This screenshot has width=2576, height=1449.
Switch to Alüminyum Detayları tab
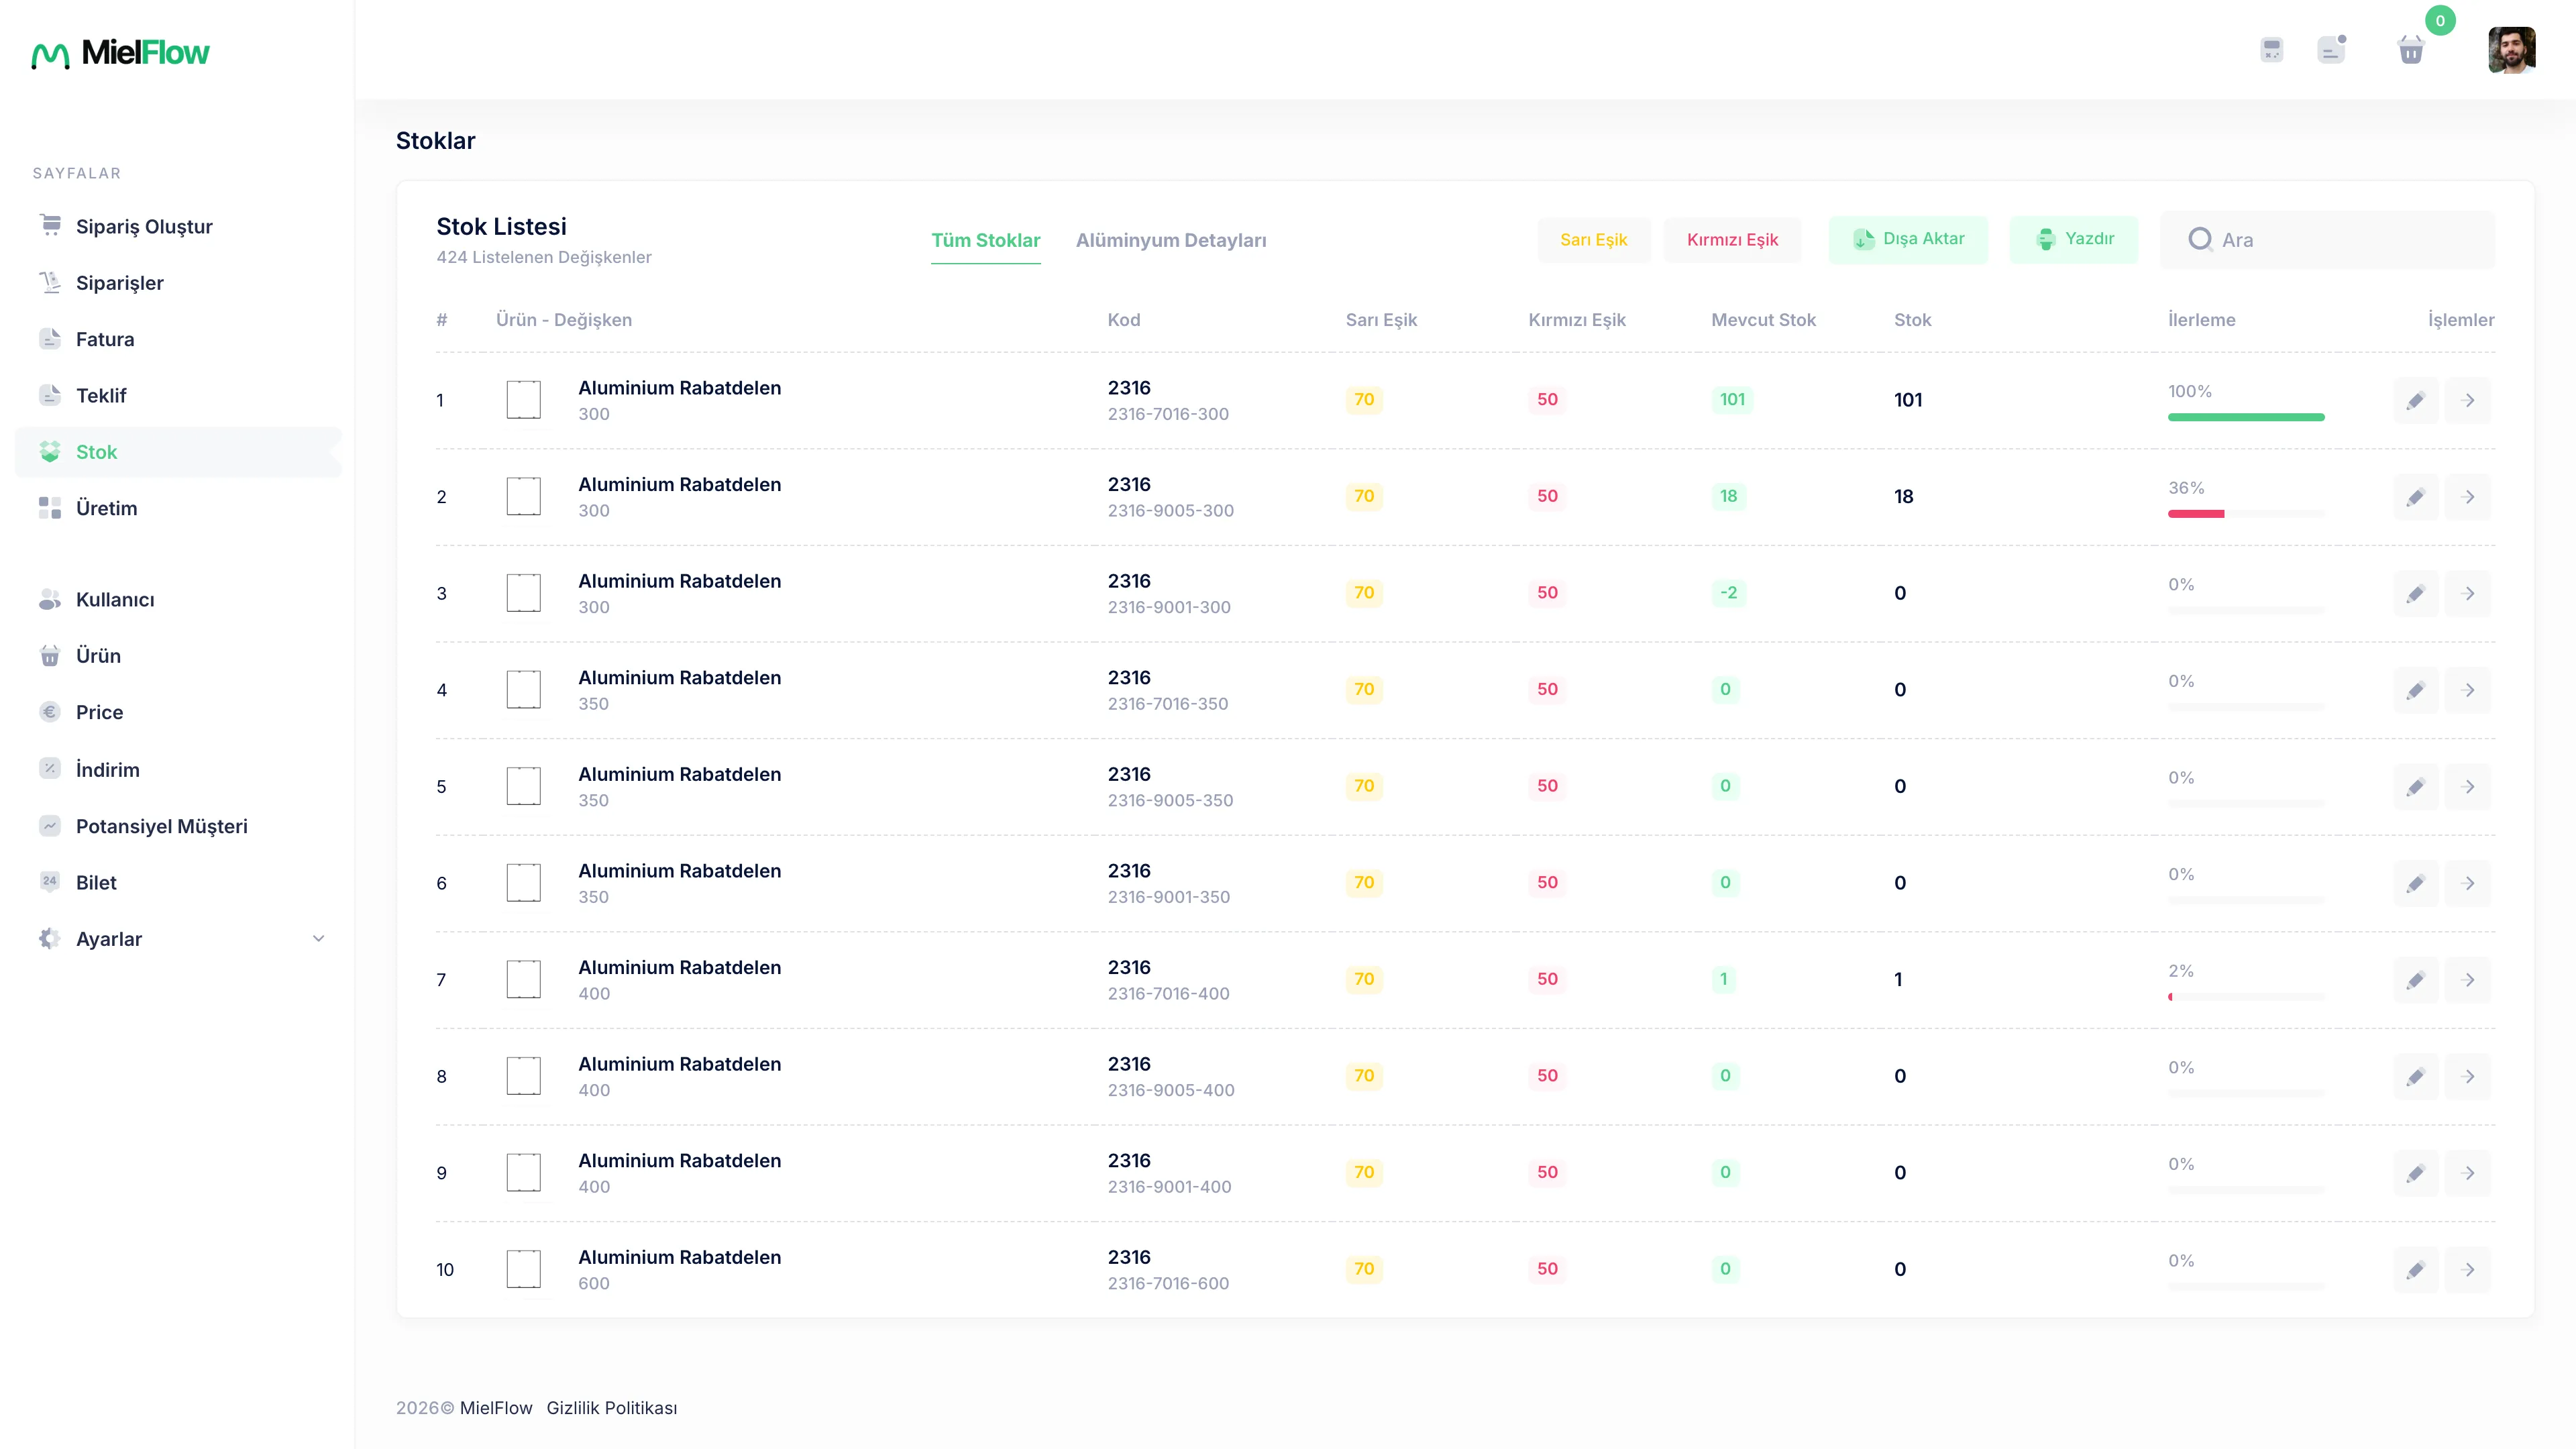(1171, 240)
